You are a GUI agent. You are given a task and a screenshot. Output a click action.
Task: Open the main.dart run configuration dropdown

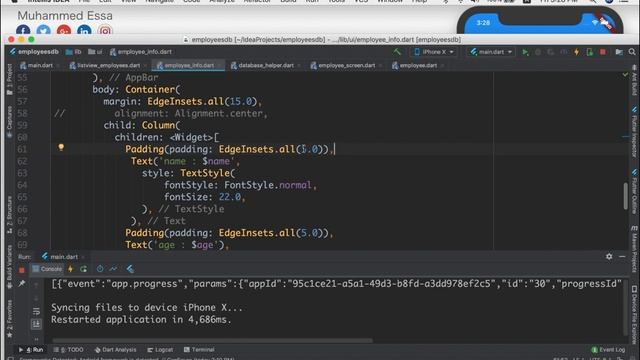click(491, 52)
